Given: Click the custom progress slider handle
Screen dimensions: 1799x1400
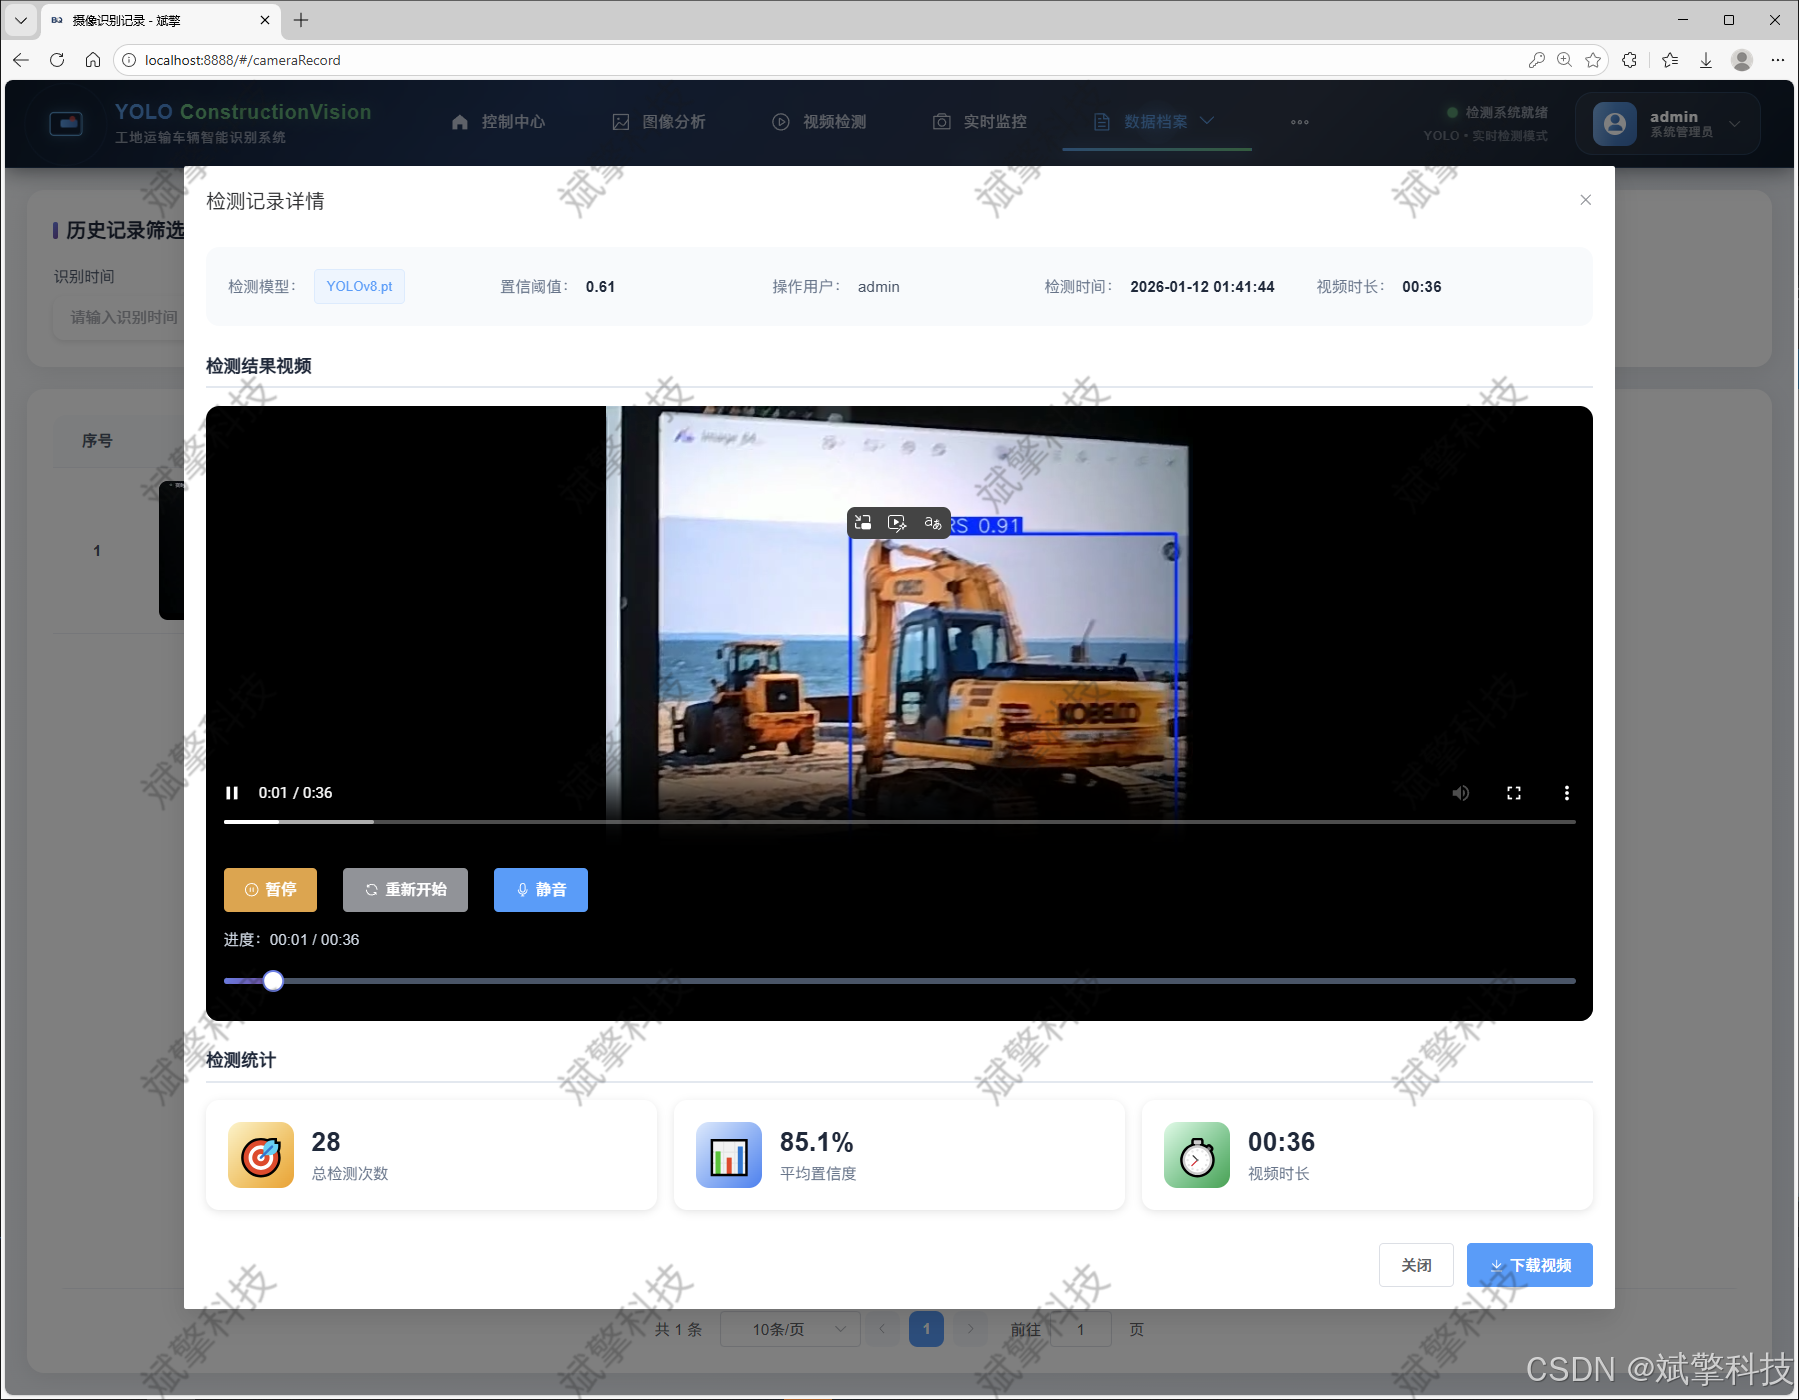Looking at the screenshot, I should click(273, 981).
